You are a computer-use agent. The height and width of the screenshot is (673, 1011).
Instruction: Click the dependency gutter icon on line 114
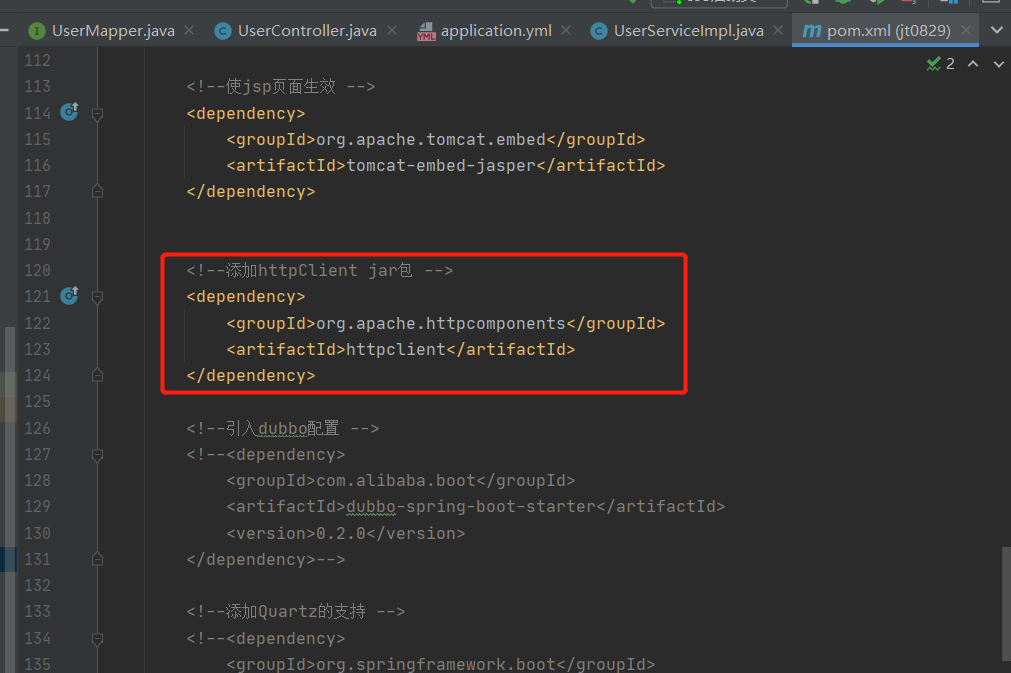click(x=70, y=112)
